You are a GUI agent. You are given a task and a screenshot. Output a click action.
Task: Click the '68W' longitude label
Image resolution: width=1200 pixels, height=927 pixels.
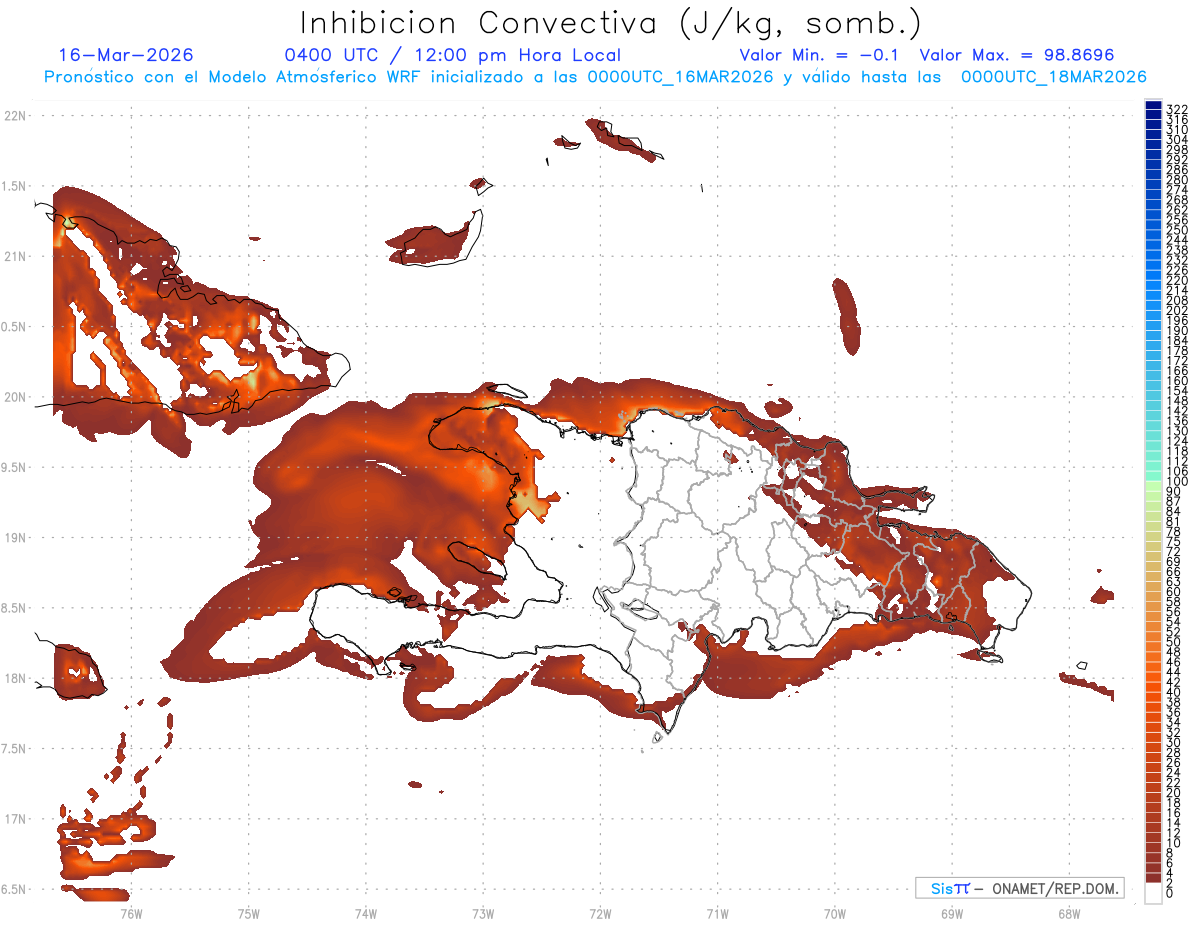(1069, 912)
